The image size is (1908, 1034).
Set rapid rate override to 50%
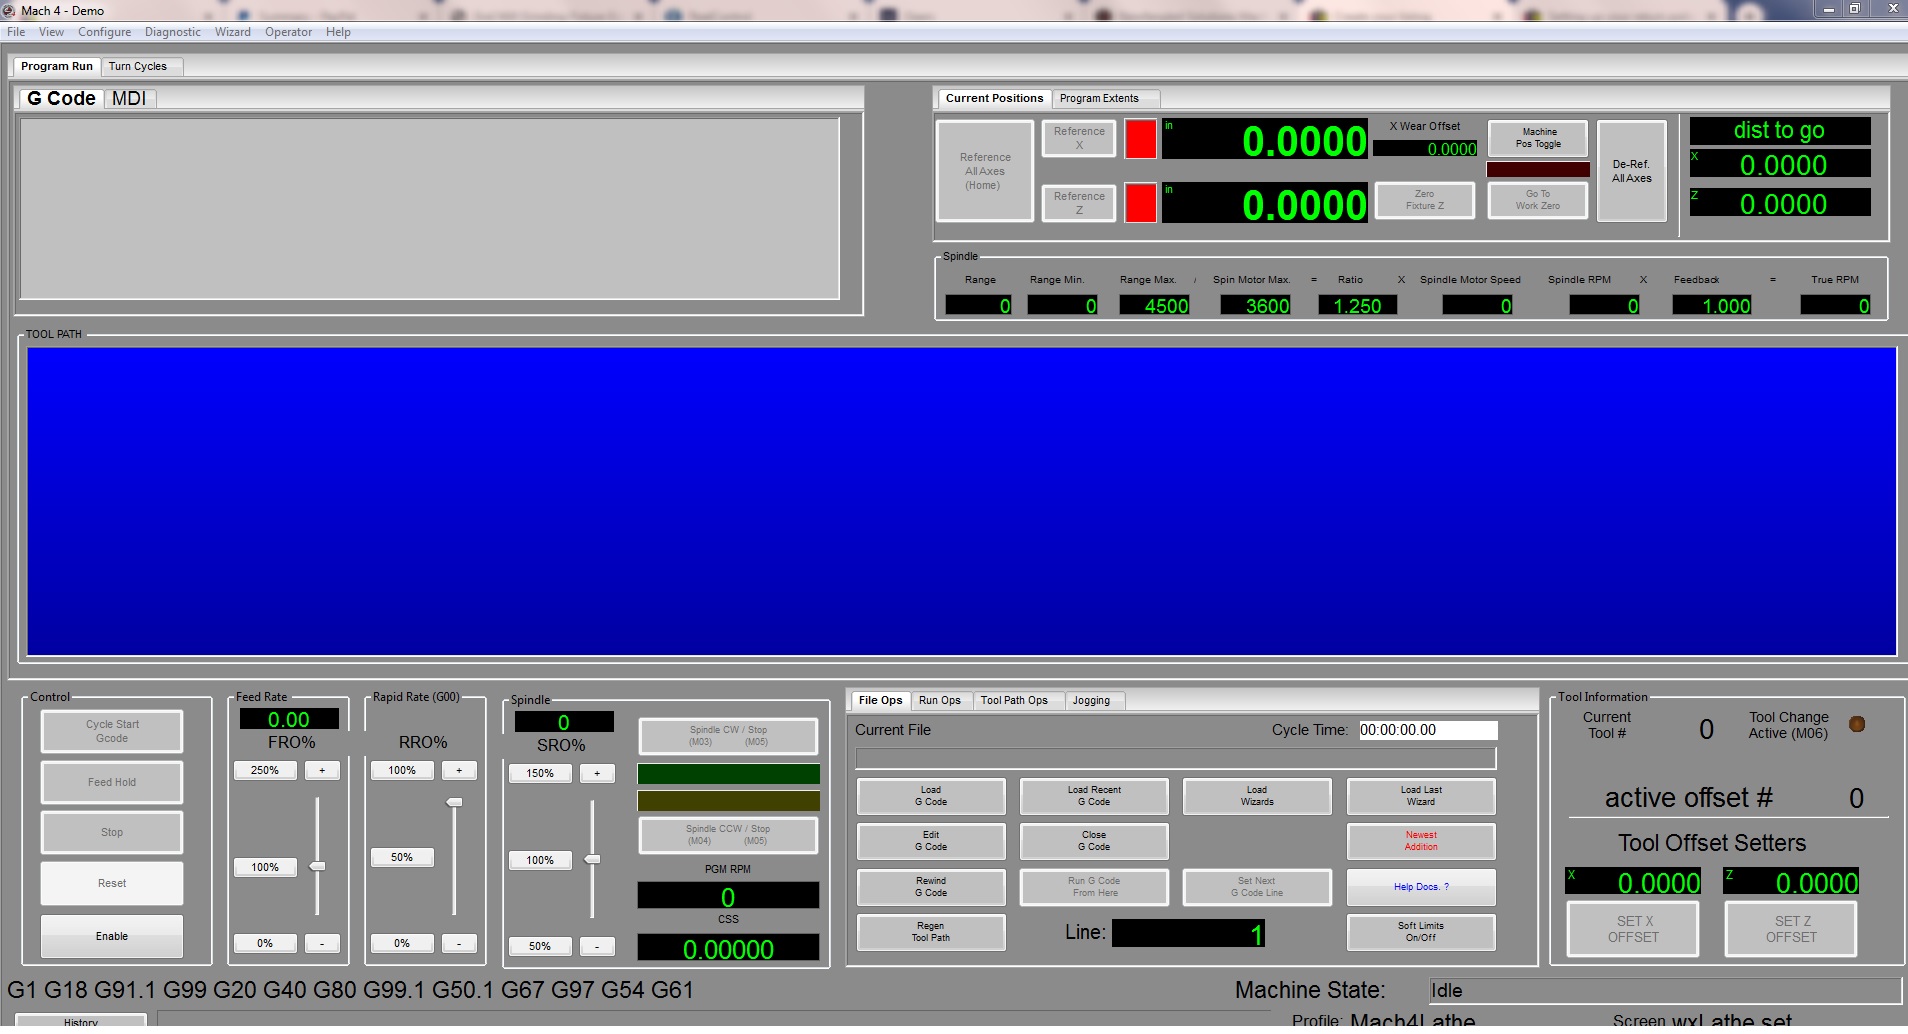click(x=401, y=858)
